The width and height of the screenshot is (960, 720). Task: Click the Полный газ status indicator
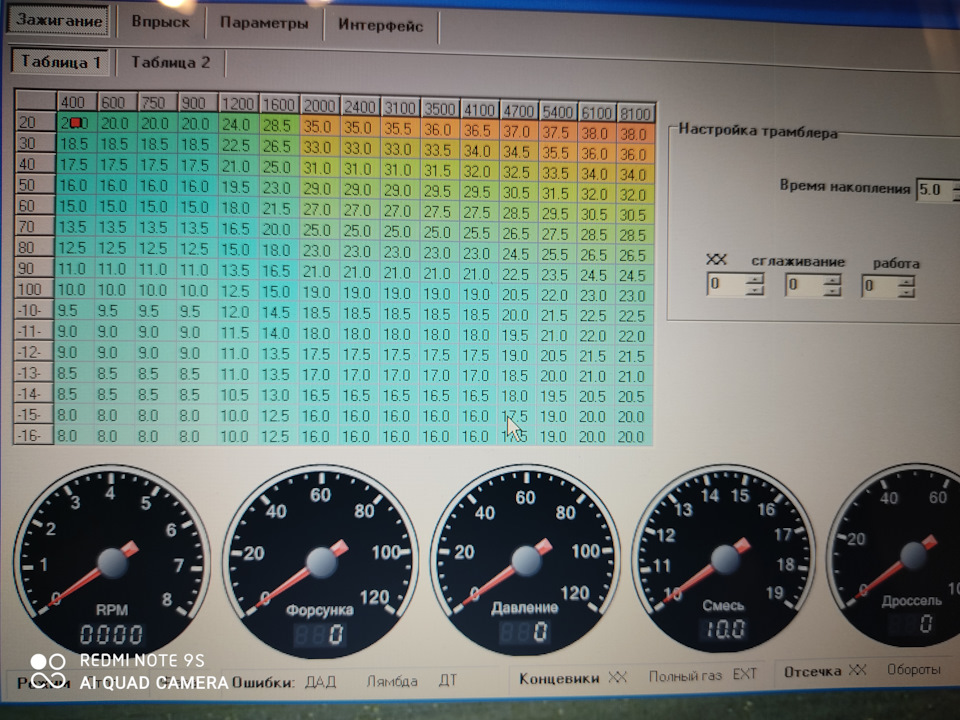click(685, 676)
